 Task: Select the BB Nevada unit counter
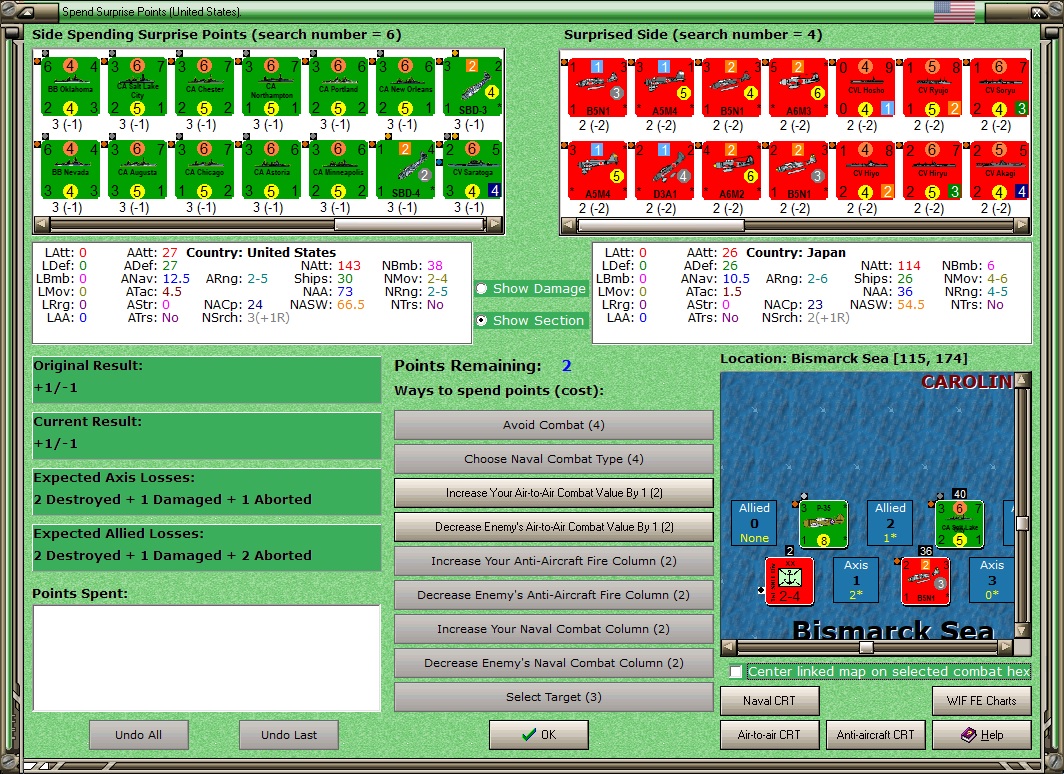71,170
